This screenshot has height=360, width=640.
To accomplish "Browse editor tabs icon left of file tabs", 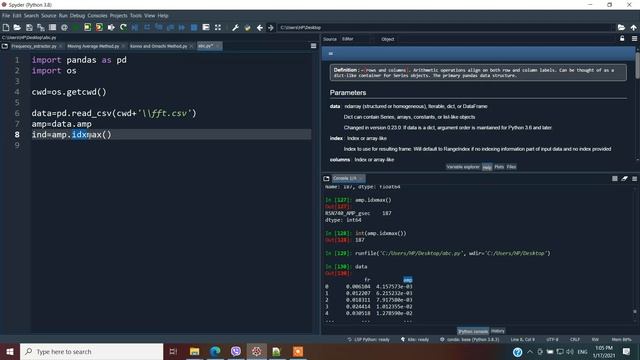I will click(5, 46).
